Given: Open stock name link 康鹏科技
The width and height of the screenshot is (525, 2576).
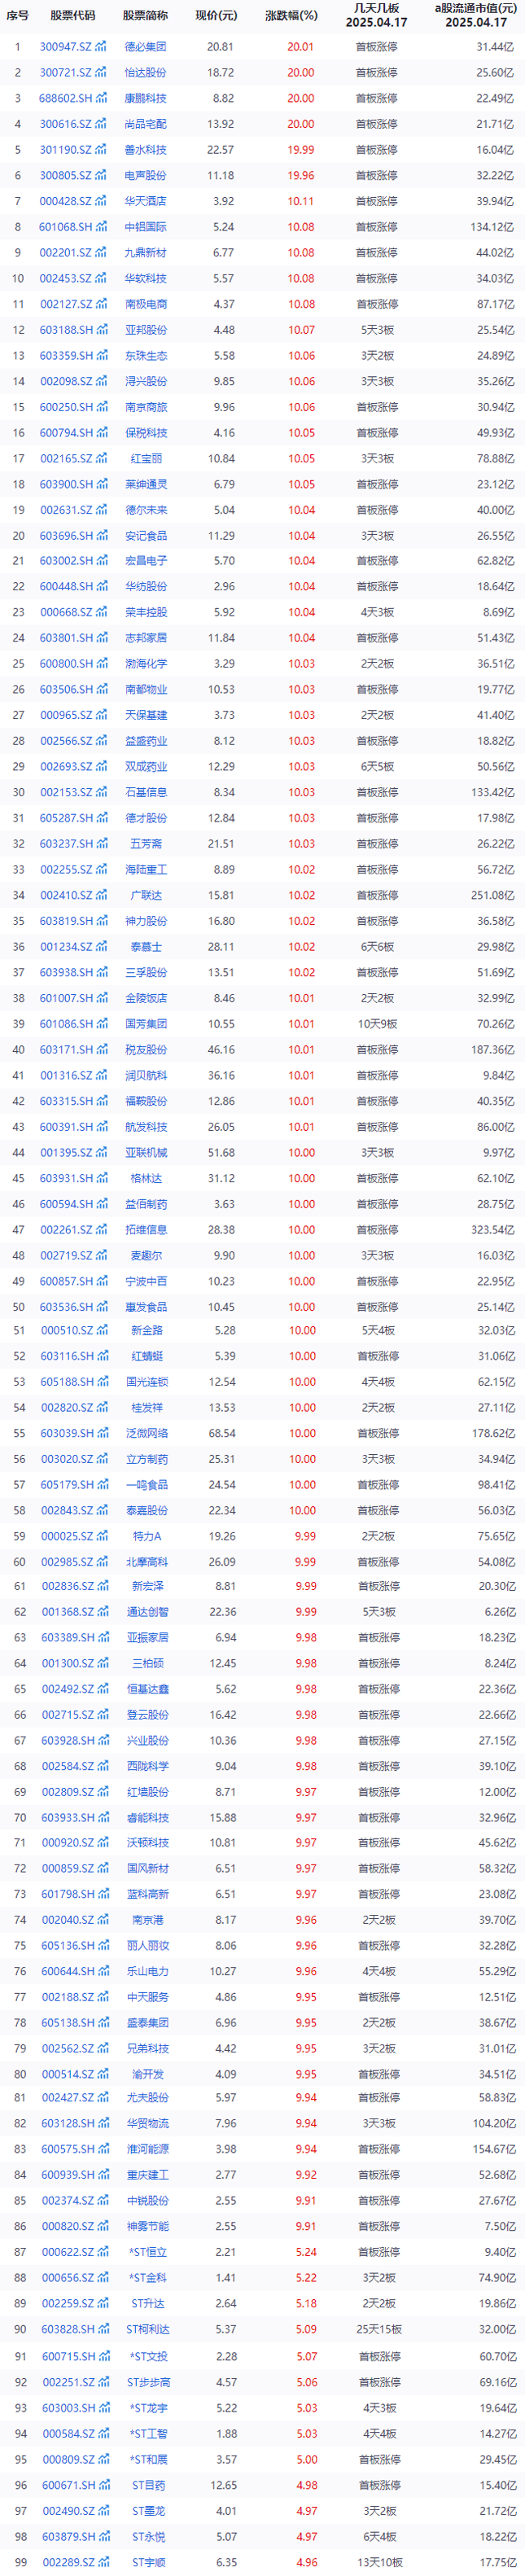Looking at the screenshot, I should 146,98.
